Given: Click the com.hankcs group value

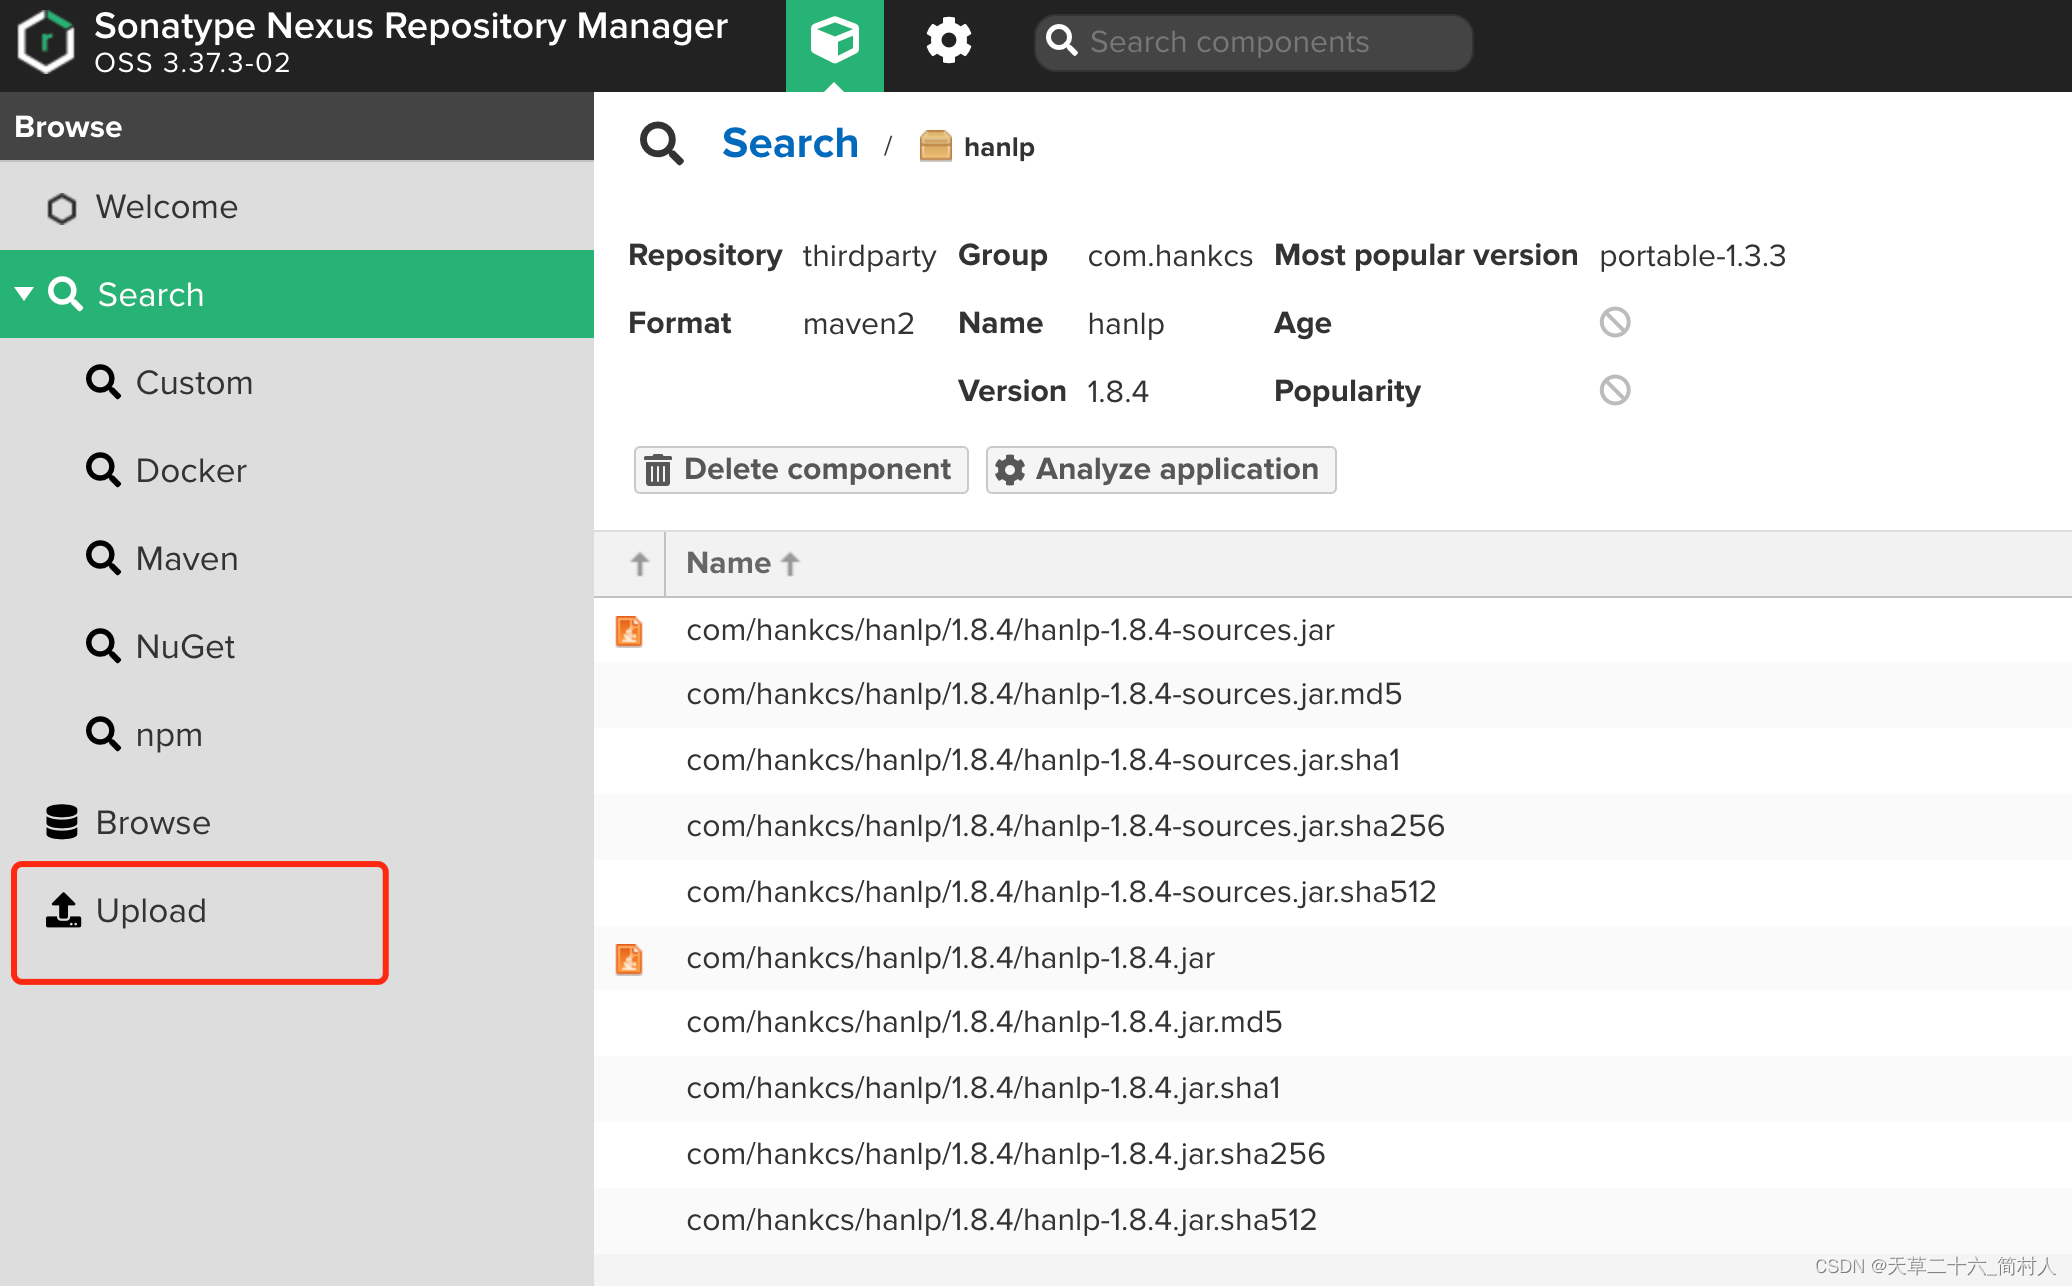Looking at the screenshot, I should pos(1170,256).
